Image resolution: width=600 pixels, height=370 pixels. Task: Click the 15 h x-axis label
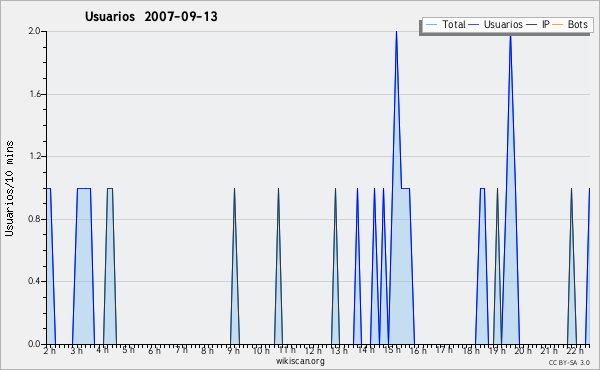392,350
